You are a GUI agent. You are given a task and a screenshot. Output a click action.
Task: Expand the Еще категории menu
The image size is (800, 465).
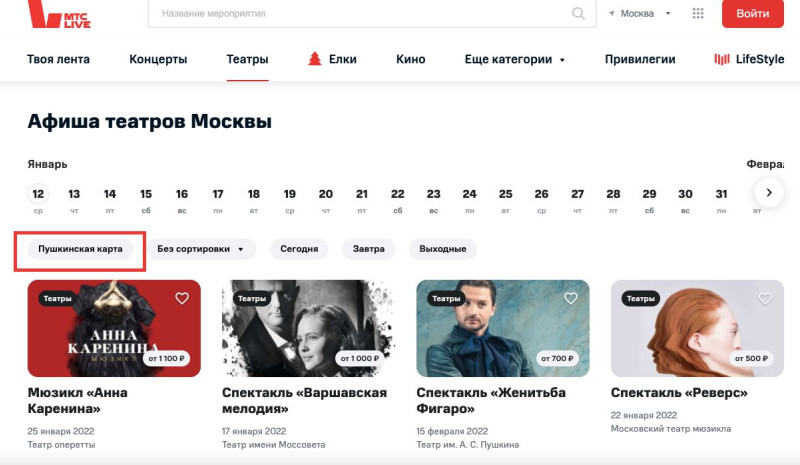(x=515, y=59)
